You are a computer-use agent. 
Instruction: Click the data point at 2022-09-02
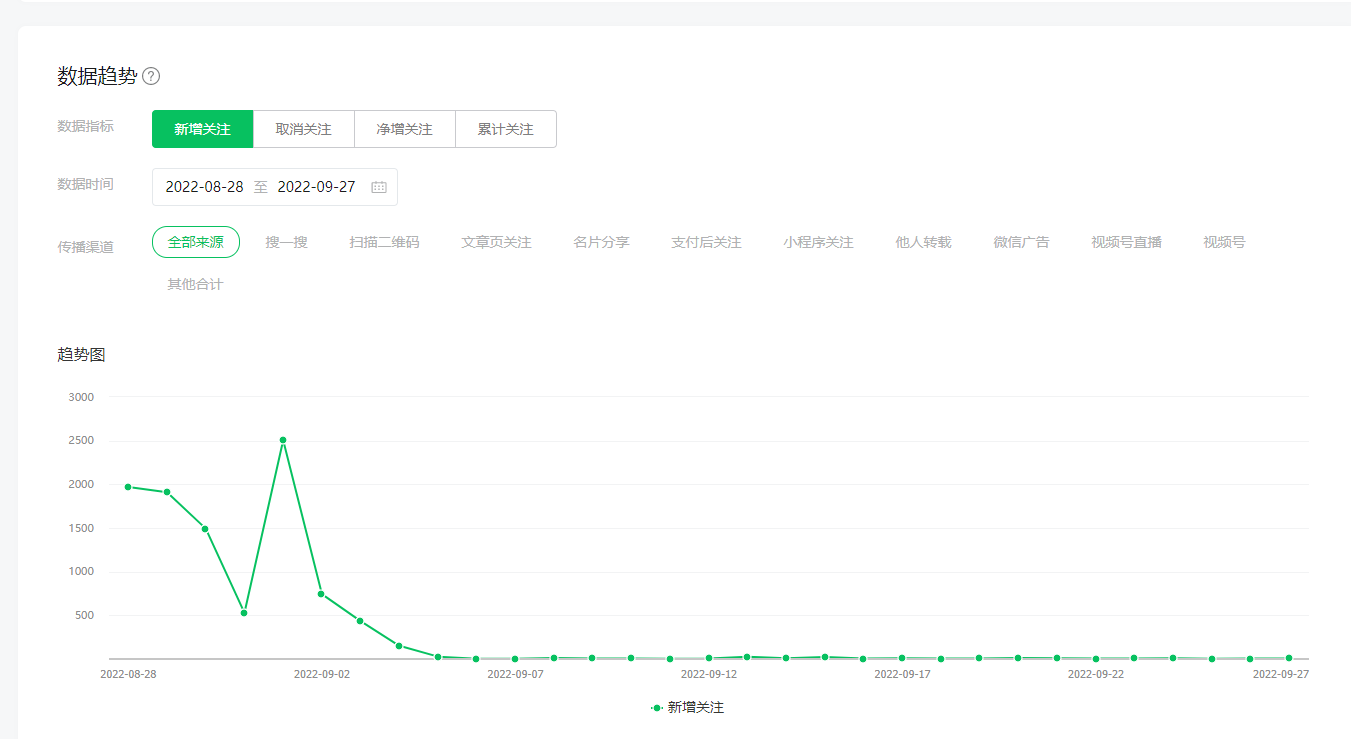(321, 594)
